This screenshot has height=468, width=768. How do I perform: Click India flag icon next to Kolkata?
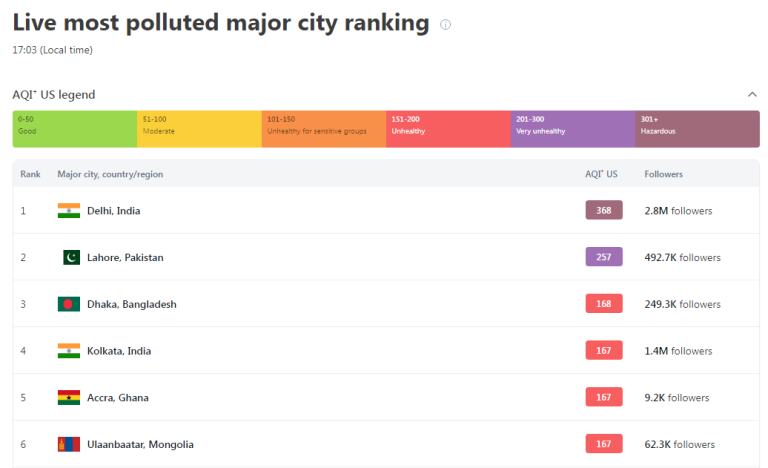(x=69, y=351)
